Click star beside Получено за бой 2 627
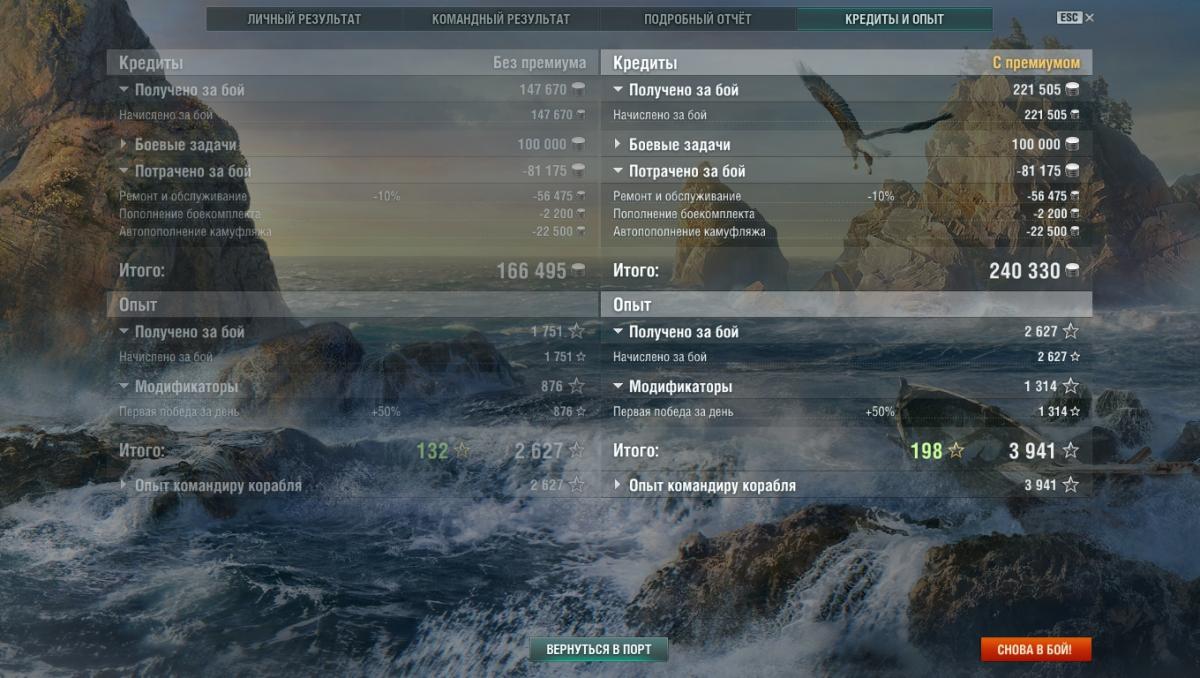 point(1071,332)
